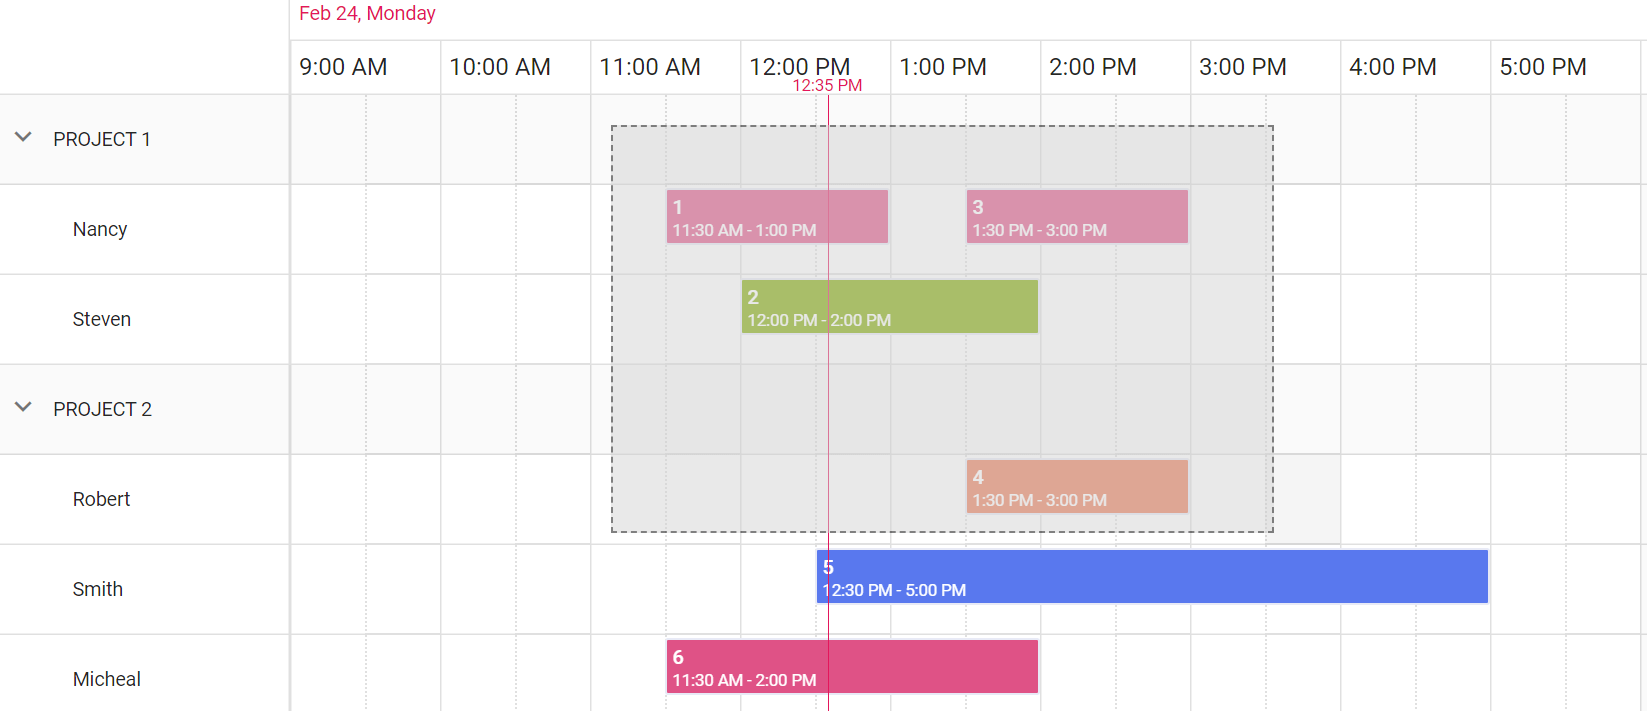The width and height of the screenshot is (1647, 711).
Task: Select the 9:00 AM time header
Action: pyautogui.click(x=343, y=67)
